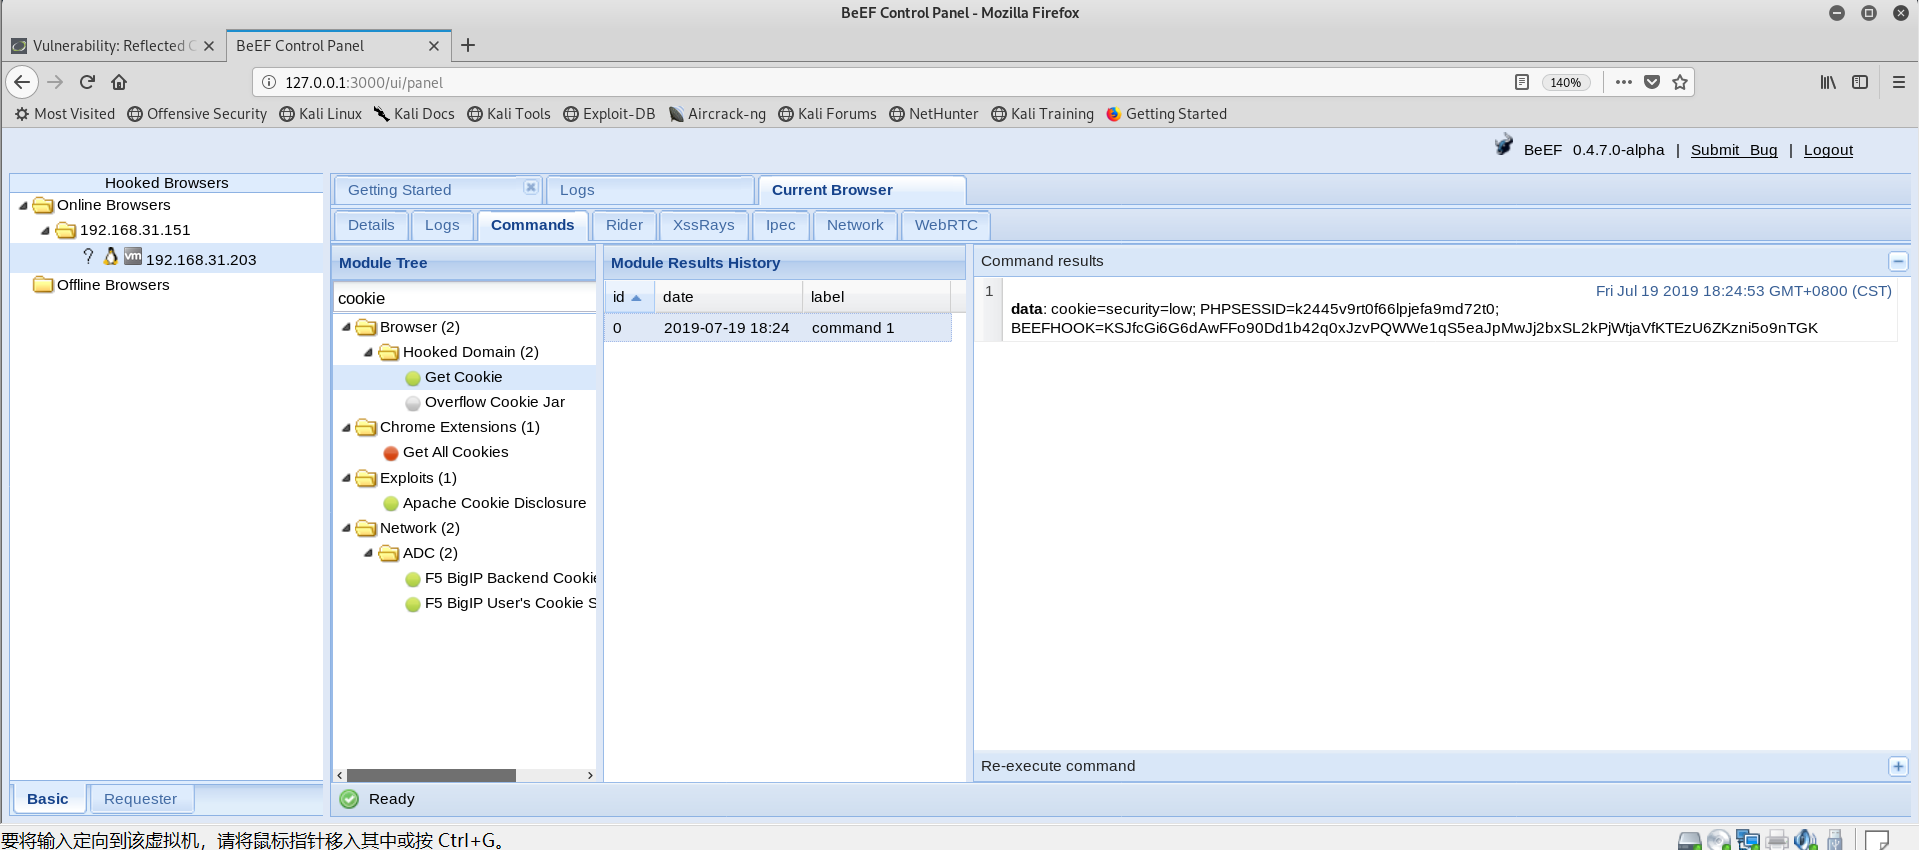Viewport: 1919px width, 850px height.
Task: Open the Requester button at bottom
Action: (x=141, y=799)
